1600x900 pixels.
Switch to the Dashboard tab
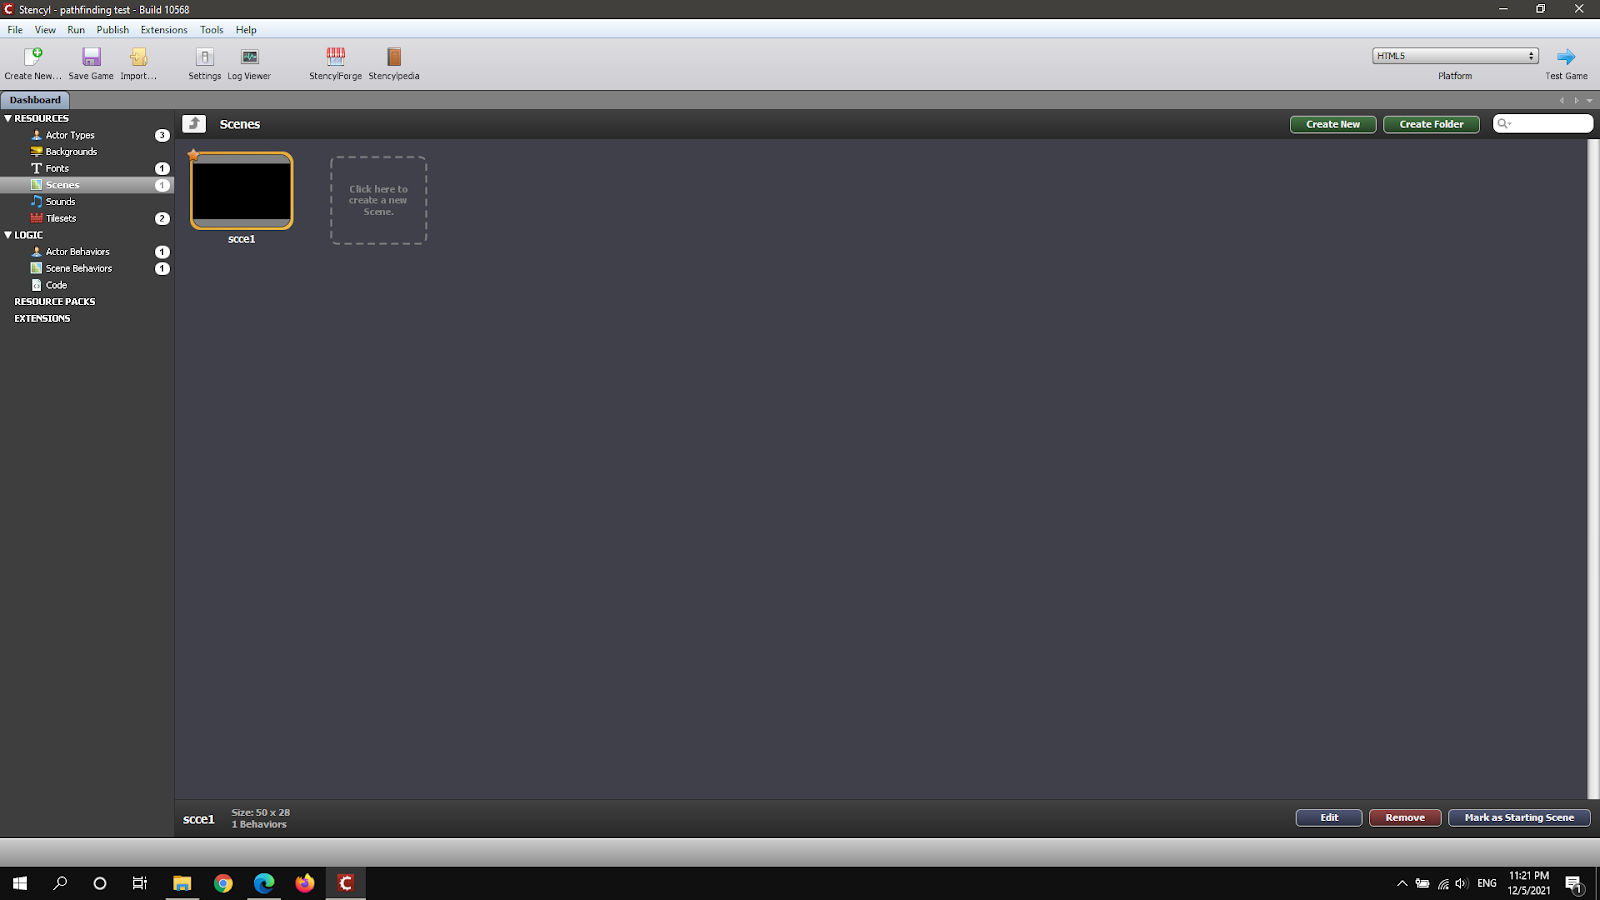click(35, 100)
